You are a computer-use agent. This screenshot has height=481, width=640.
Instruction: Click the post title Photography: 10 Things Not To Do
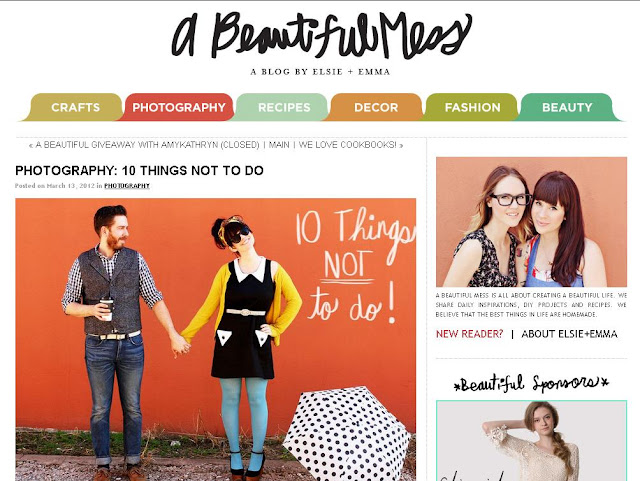[x=139, y=170]
